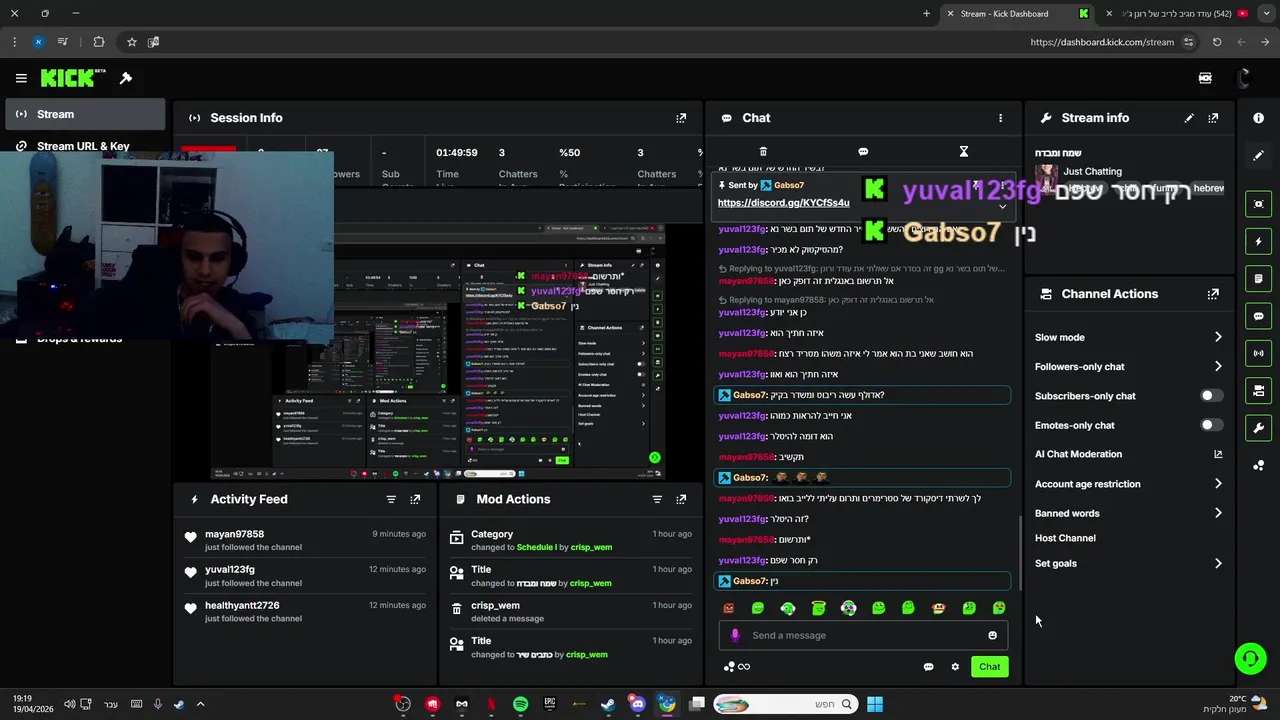
Task: Pop out the Mod Actions panel
Action: coord(681,499)
